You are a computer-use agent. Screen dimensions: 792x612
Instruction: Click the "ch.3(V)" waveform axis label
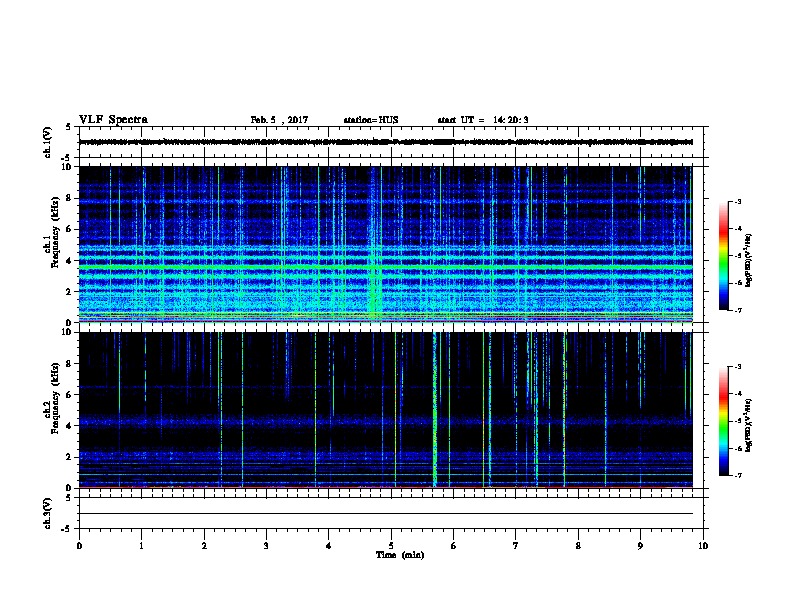click(47, 513)
